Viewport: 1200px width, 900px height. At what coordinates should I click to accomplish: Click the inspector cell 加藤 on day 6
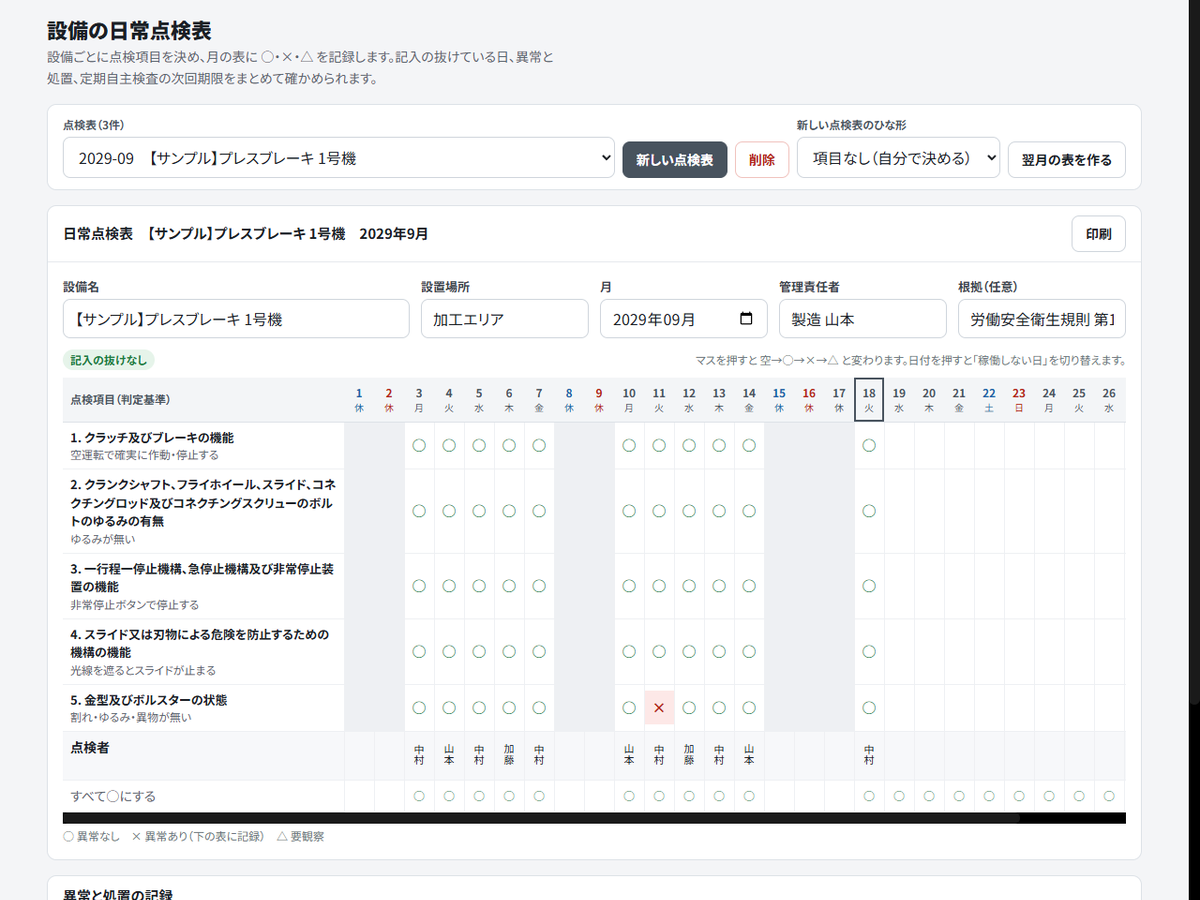click(x=509, y=755)
